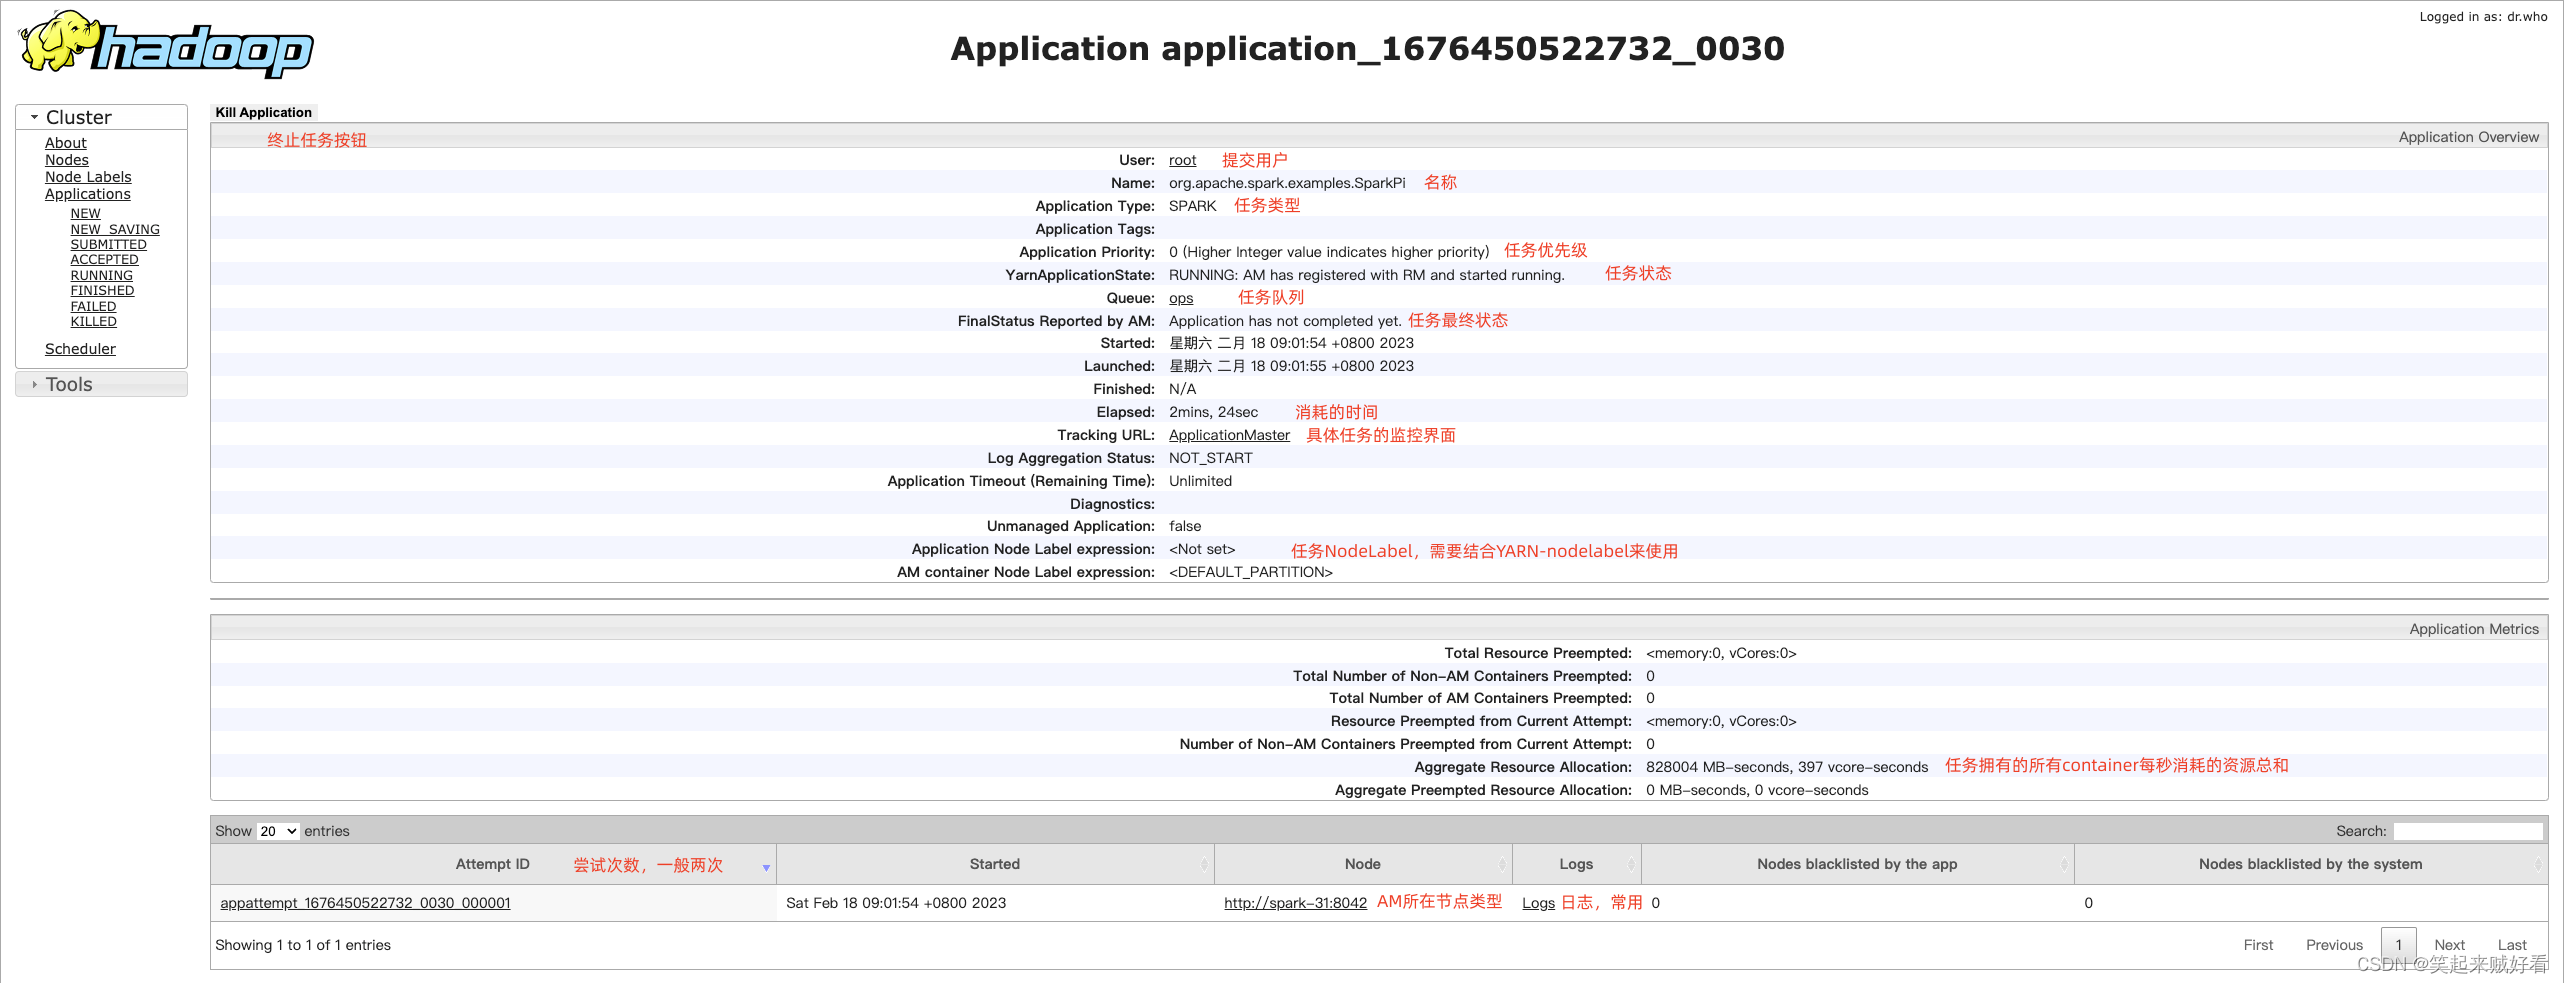Go to Previous page of entries
This screenshot has width=2564, height=983.
click(x=2334, y=945)
